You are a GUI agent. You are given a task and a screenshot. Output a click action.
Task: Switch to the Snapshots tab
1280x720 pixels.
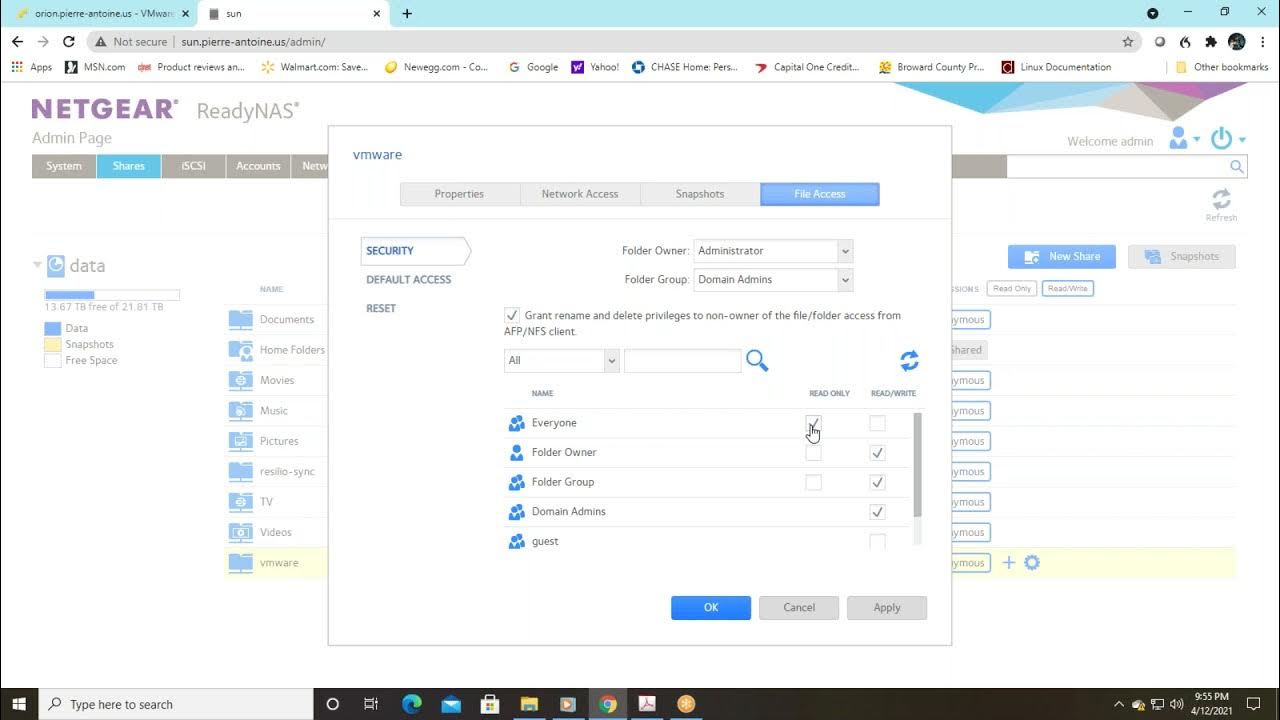point(700,194)
